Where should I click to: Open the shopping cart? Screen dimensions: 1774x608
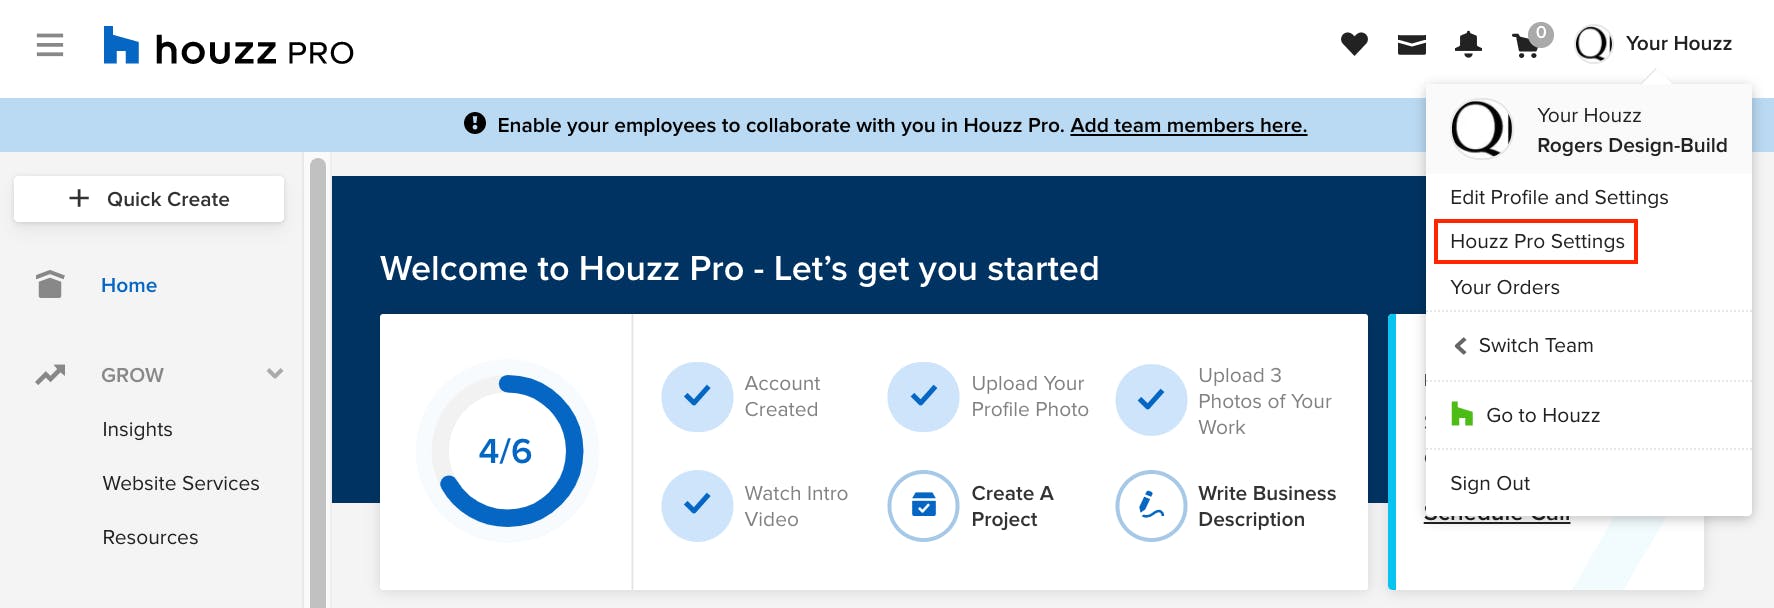1526,45
